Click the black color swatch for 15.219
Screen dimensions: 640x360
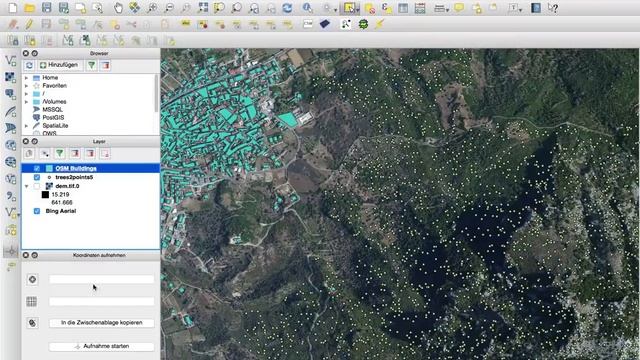click(45, 195)
